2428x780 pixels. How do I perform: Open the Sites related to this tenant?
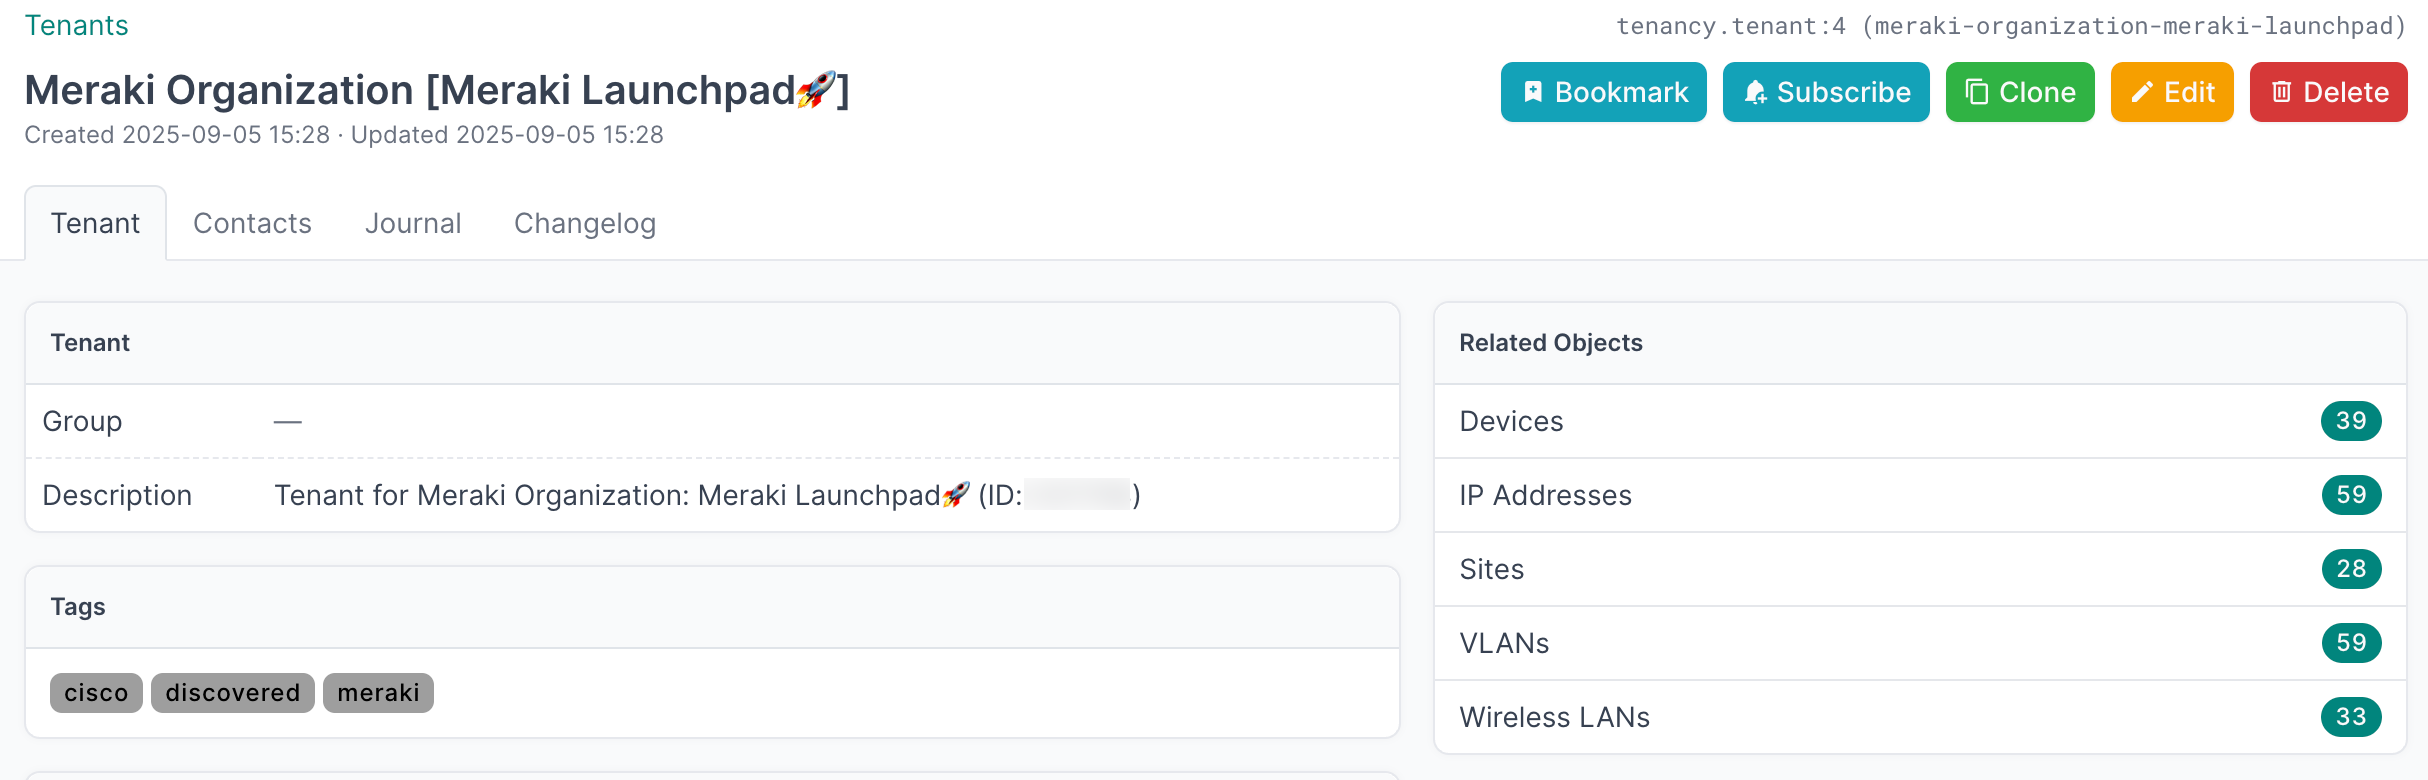(1491, 568)
